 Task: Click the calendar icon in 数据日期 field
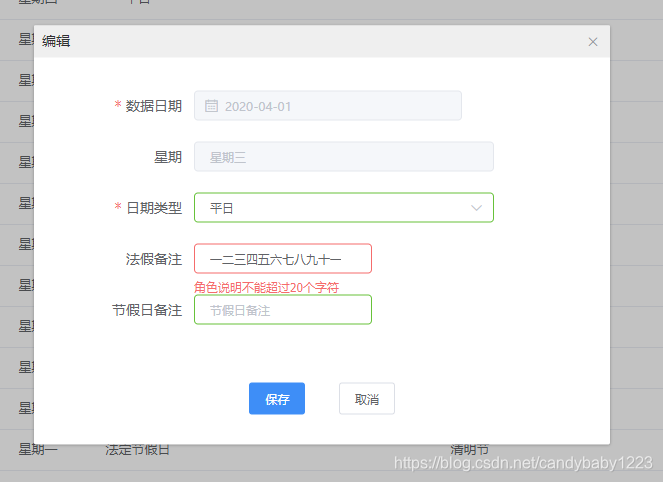point(211,106)
